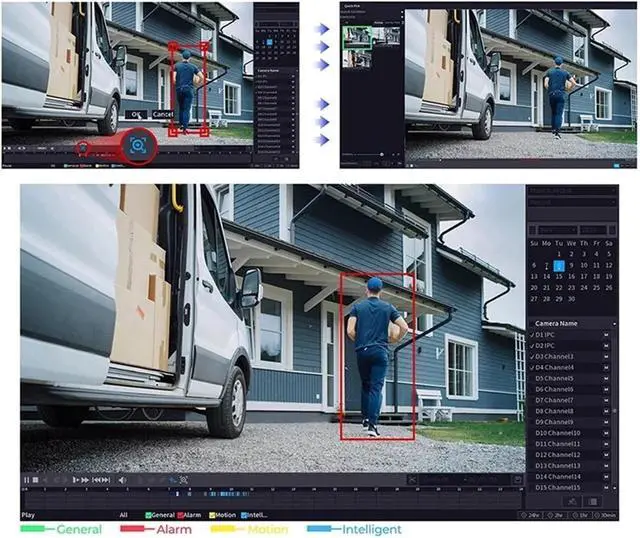Go to previous month in calendar
This screenshot has width=640, height=538.
click(532, 230)
